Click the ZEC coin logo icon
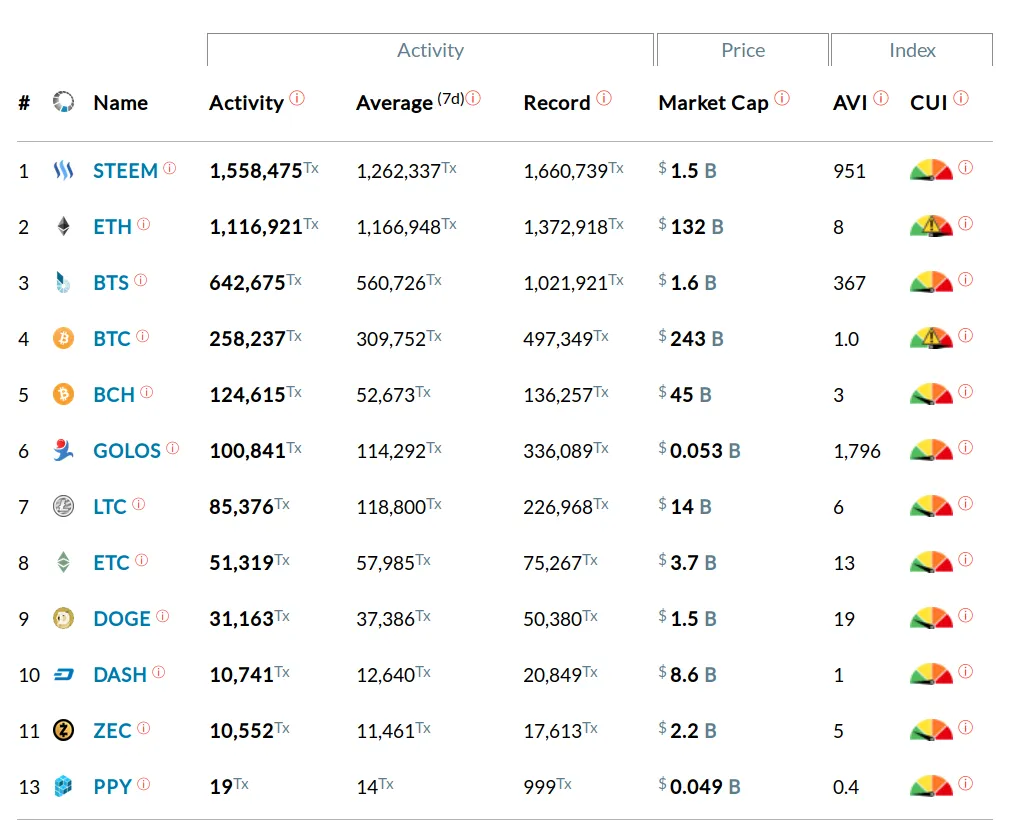1012x829 pixels. tap(63, 730)
